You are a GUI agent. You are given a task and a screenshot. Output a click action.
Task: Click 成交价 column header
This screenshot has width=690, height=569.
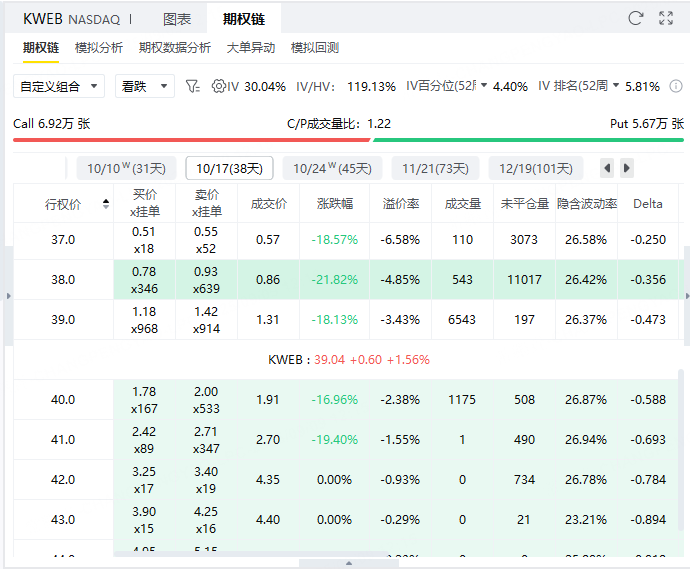pos(268,204)
